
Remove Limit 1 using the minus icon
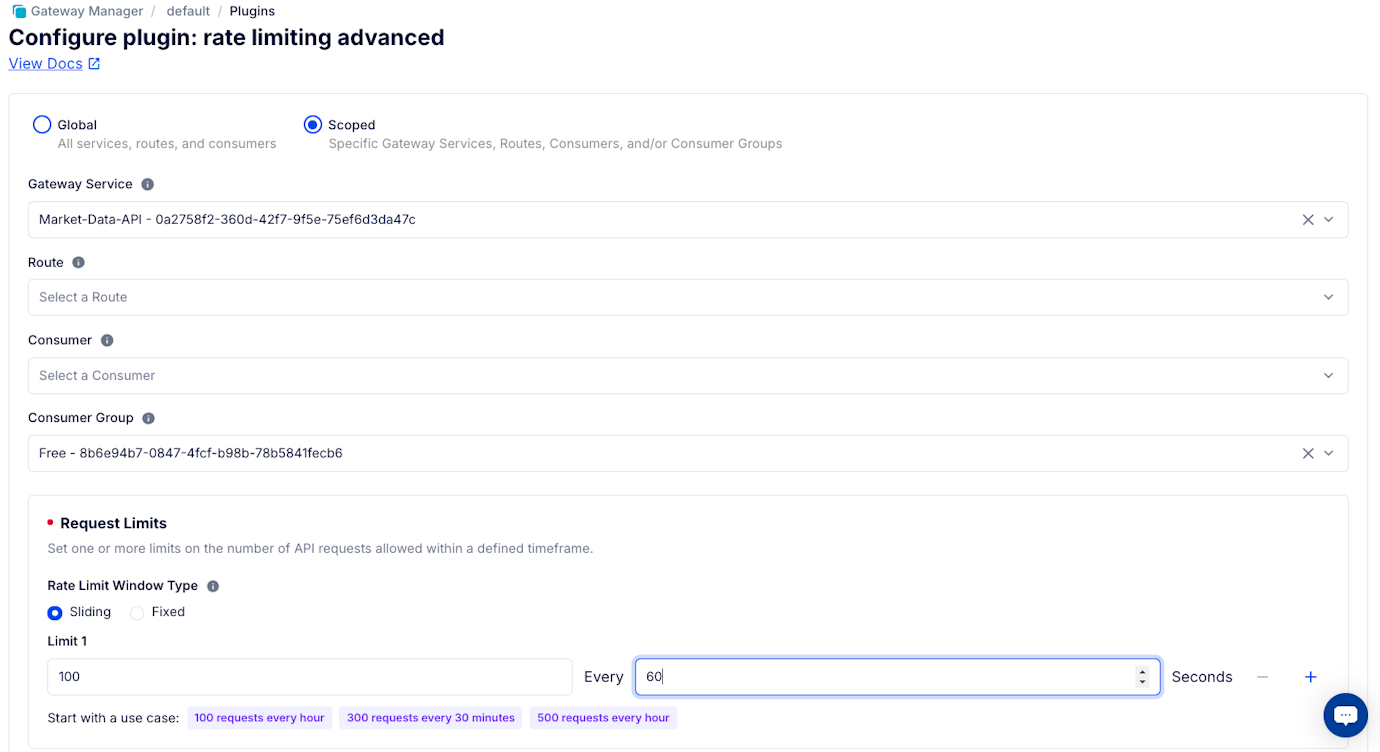pos(1262,677)
